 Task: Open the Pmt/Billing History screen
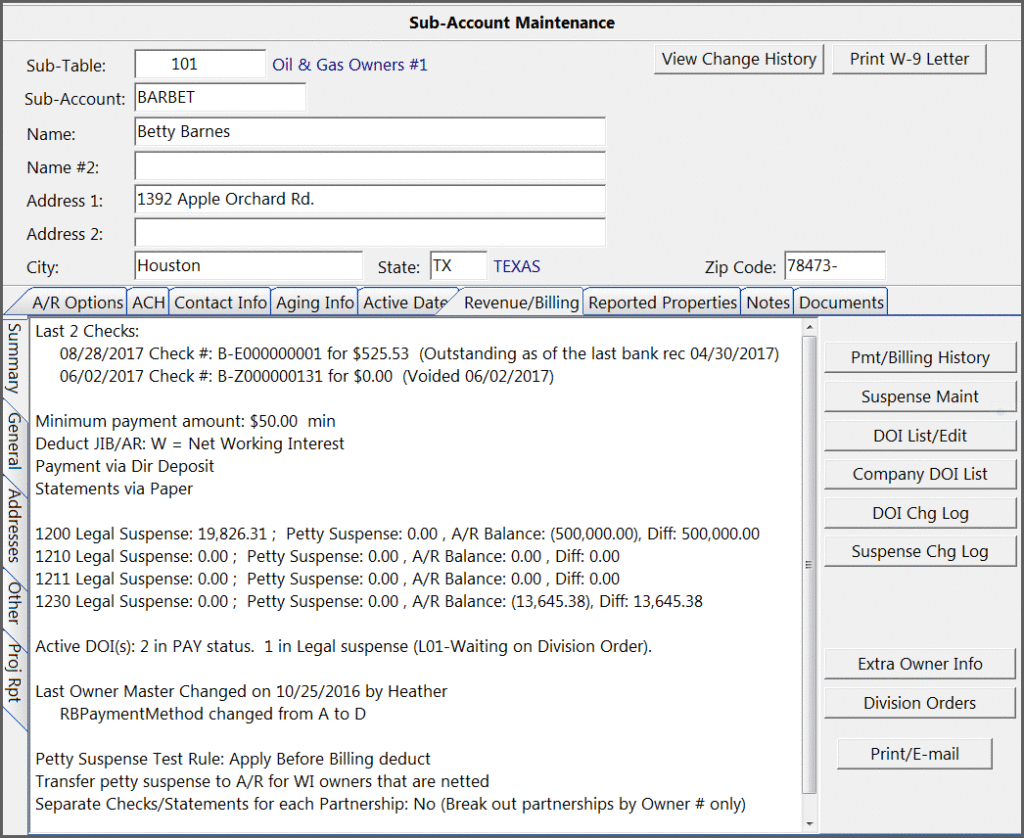[x=919, y=357]
